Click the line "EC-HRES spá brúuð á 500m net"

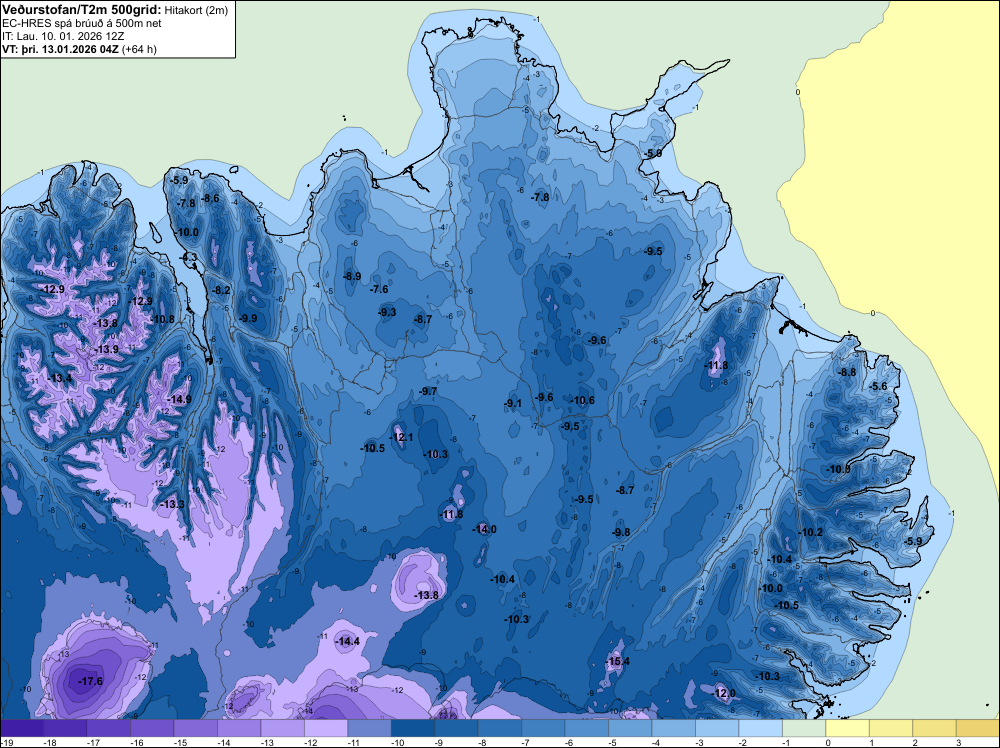click(82, 24)
